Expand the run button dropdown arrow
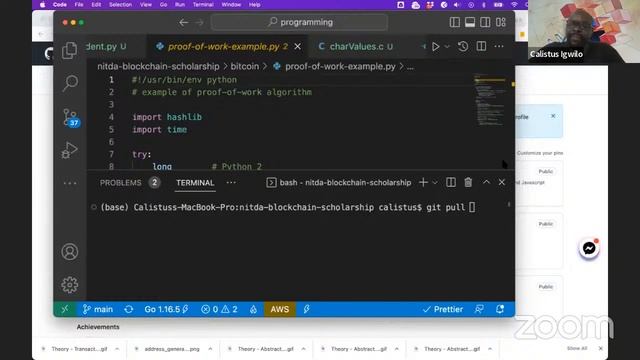Viewport: 640px width, 360px height. [447, 47]
